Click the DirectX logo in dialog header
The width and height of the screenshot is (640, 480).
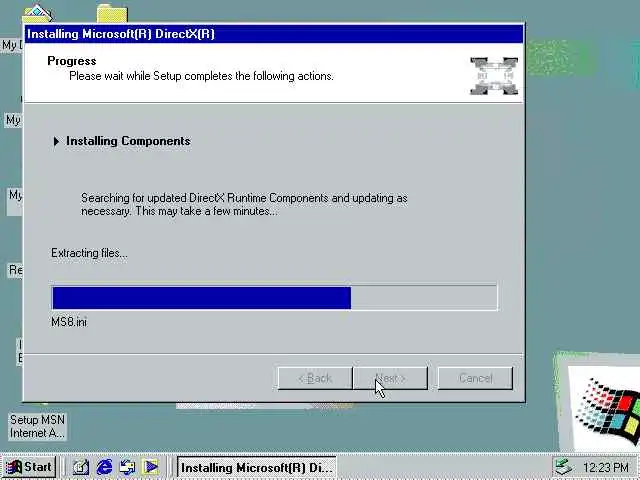(494, 76)
